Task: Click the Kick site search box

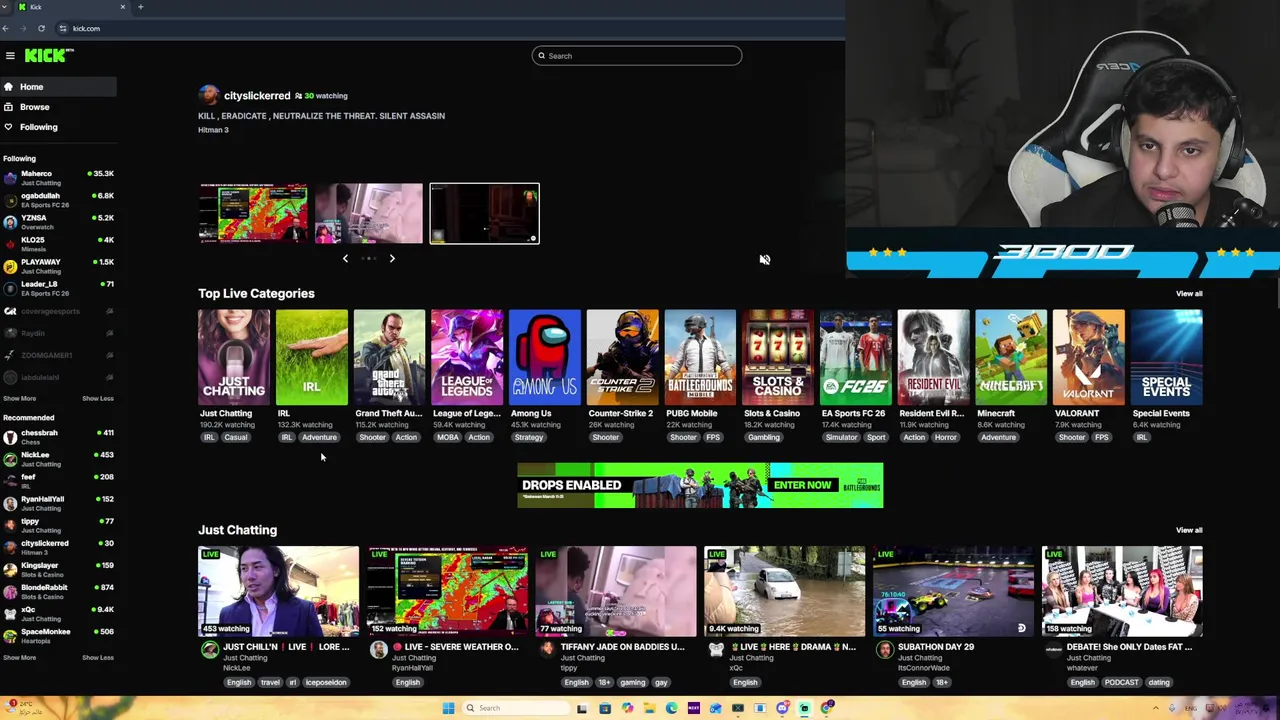Action: pos(637,56)
